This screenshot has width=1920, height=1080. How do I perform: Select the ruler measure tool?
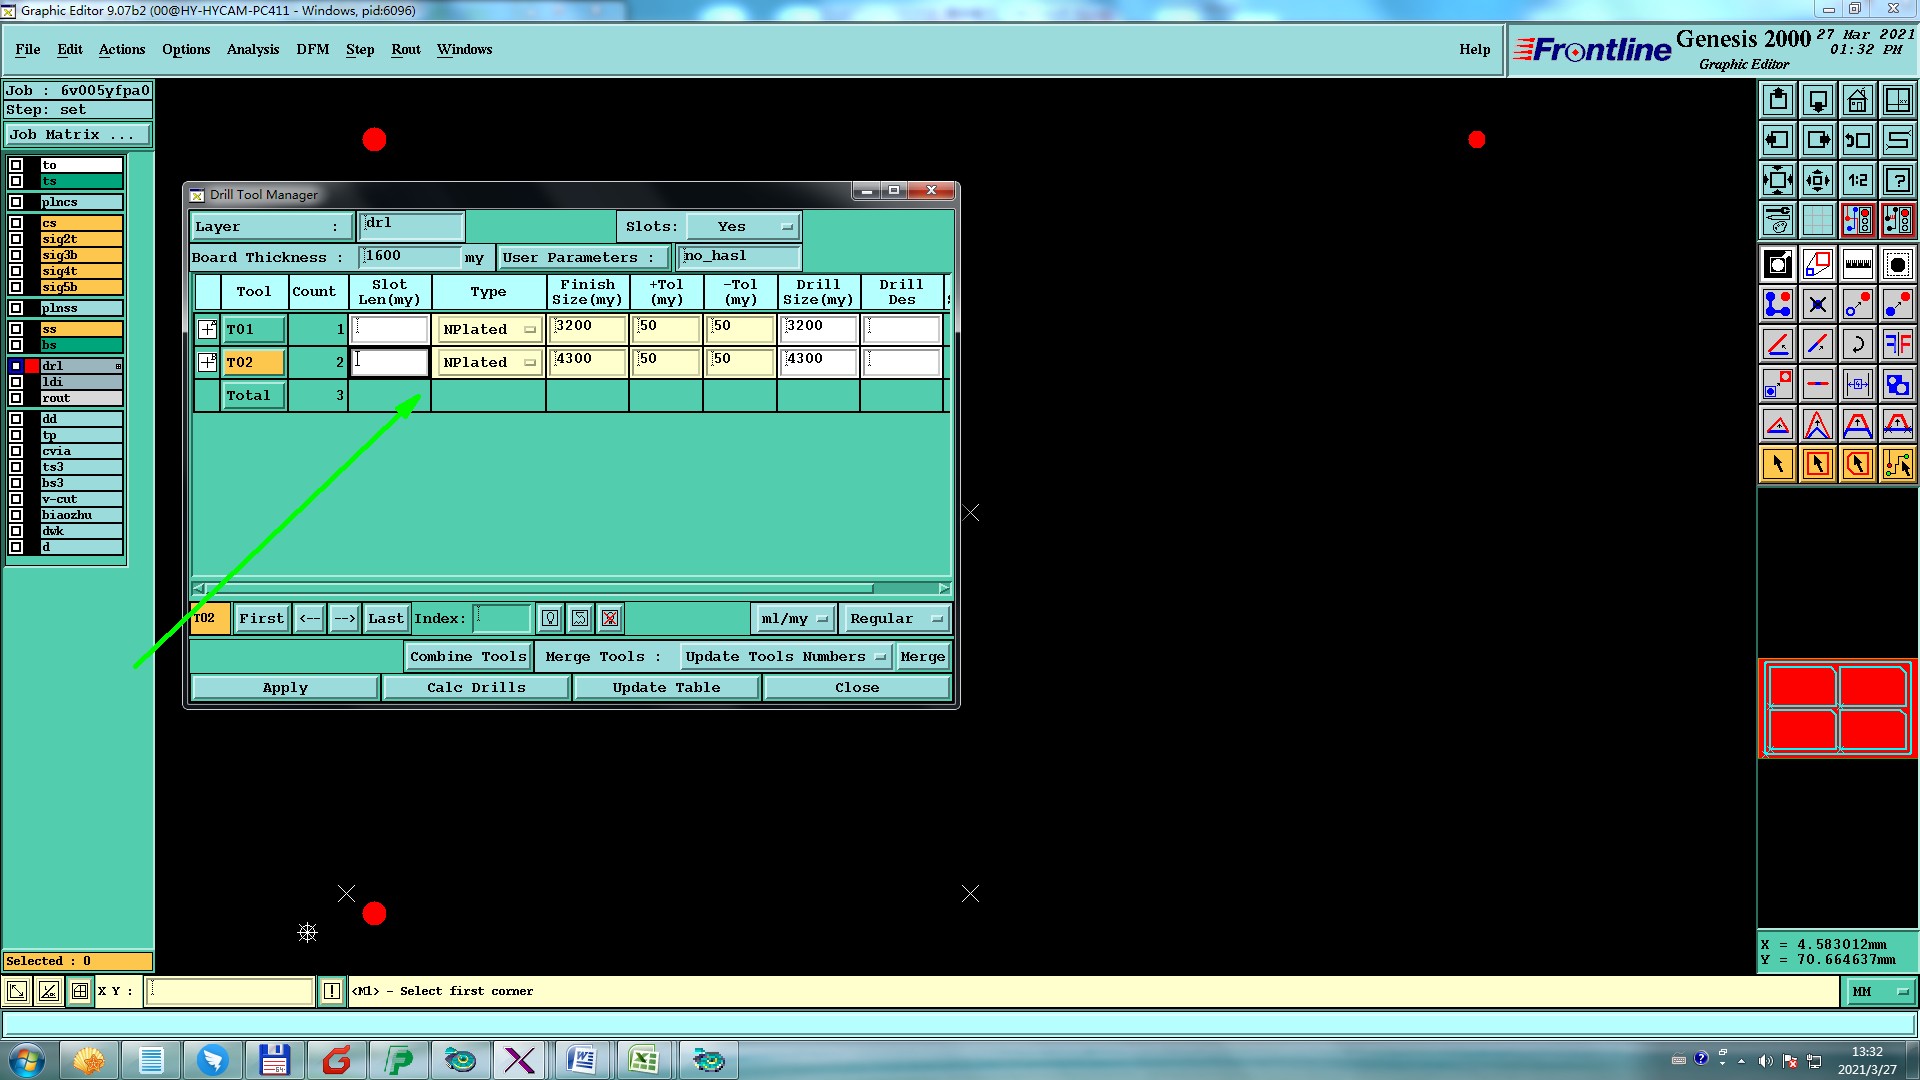click(x=1857, y=264)
